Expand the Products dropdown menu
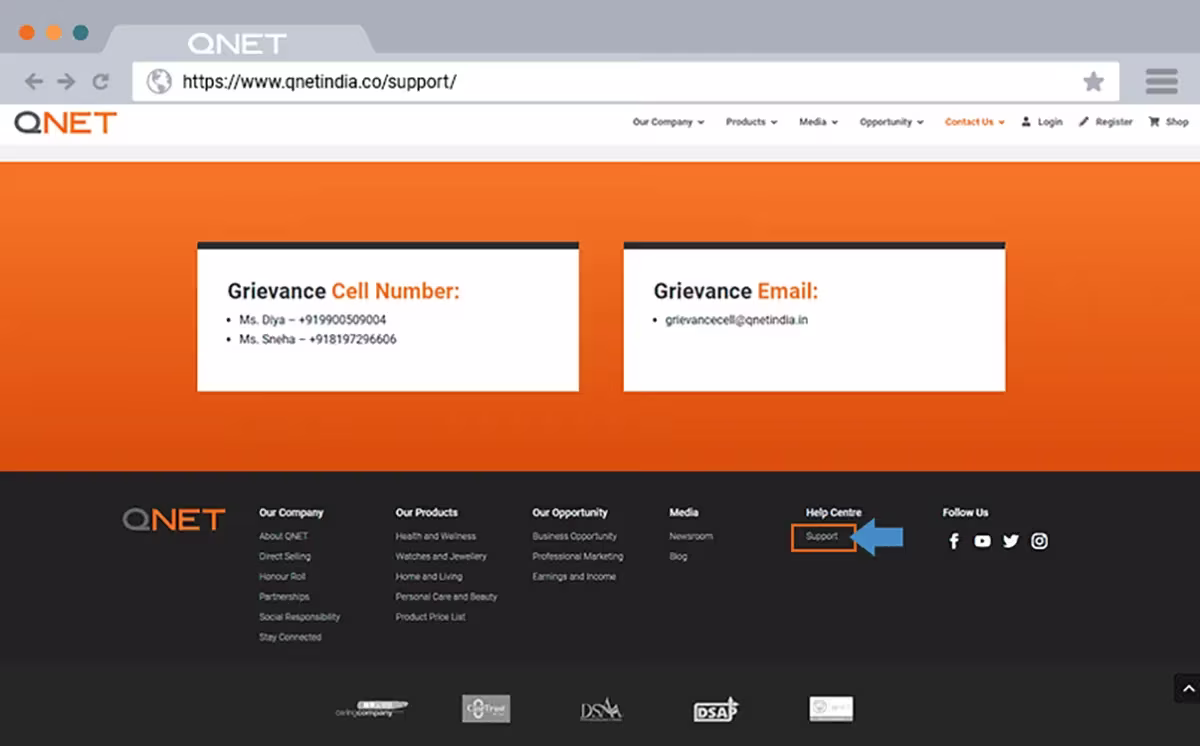 pyautogui.click(x=751, y=122)
